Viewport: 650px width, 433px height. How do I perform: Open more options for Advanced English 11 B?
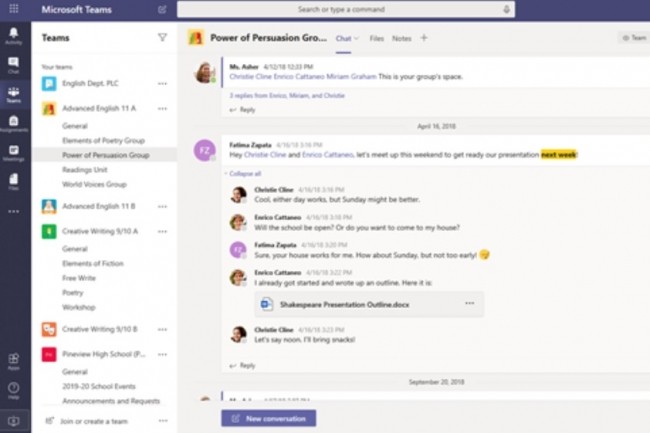point(162,206)
